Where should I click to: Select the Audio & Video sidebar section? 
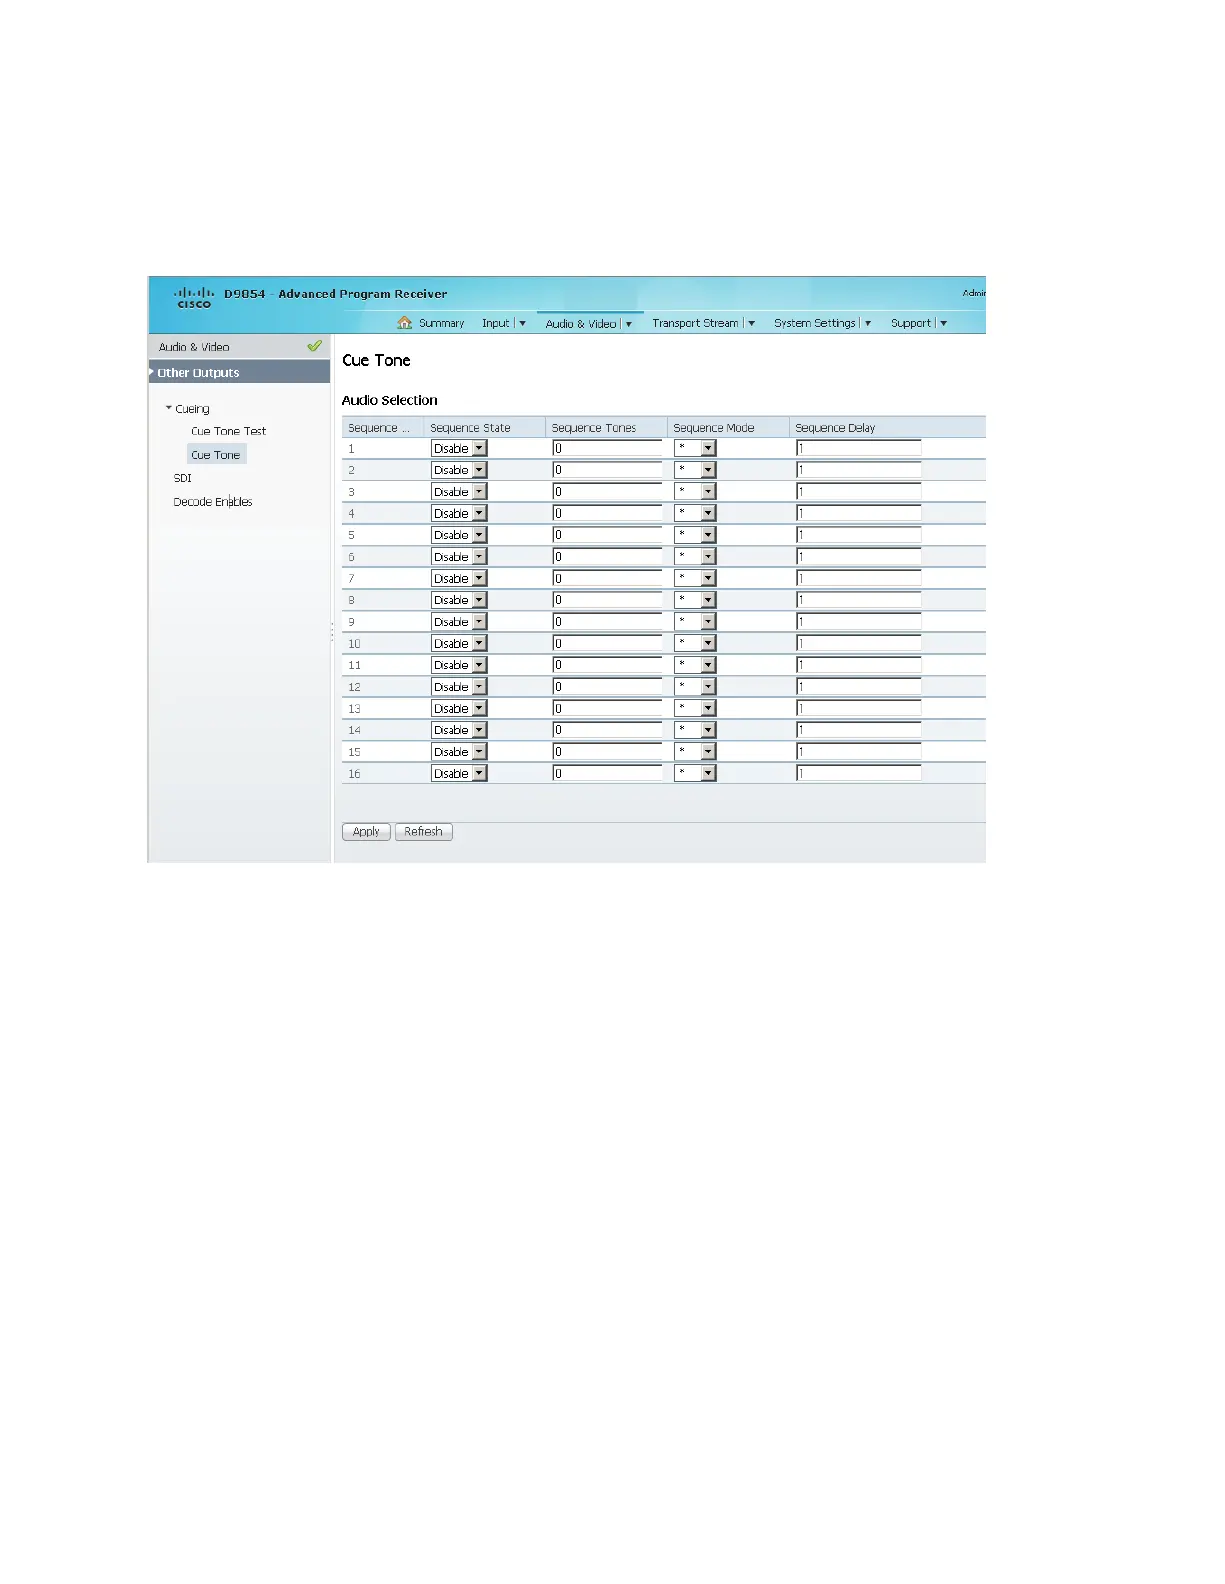[239, 346]
